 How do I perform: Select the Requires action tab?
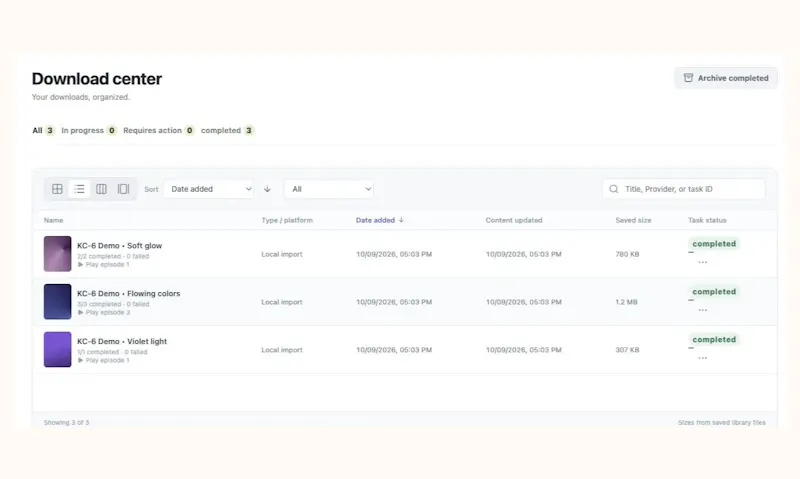[159, 131]
